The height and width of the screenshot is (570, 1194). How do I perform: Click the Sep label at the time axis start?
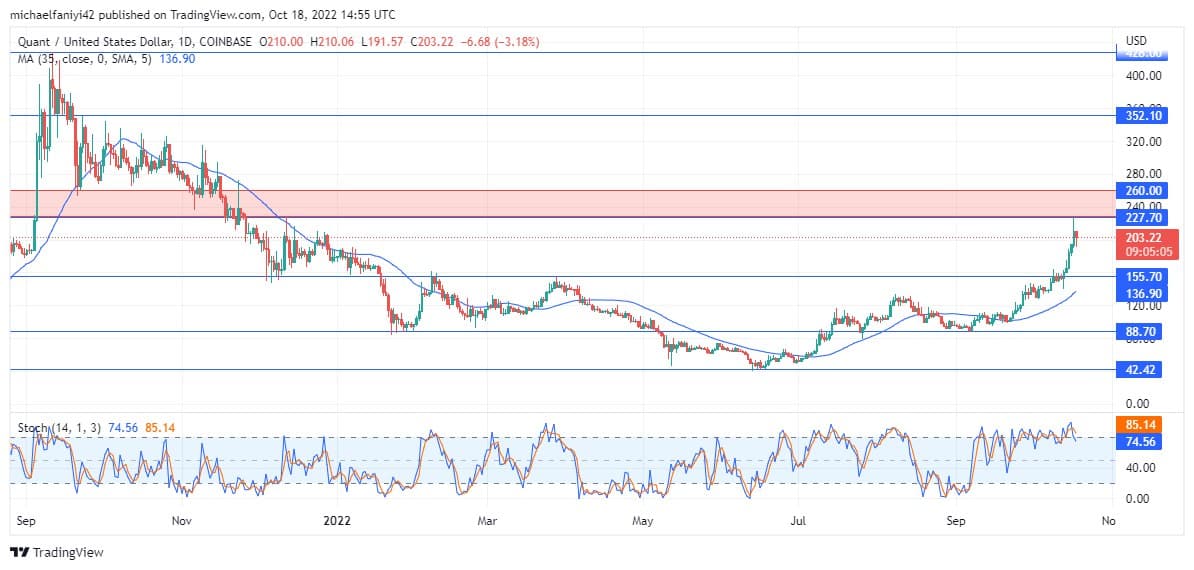(26, 521)
